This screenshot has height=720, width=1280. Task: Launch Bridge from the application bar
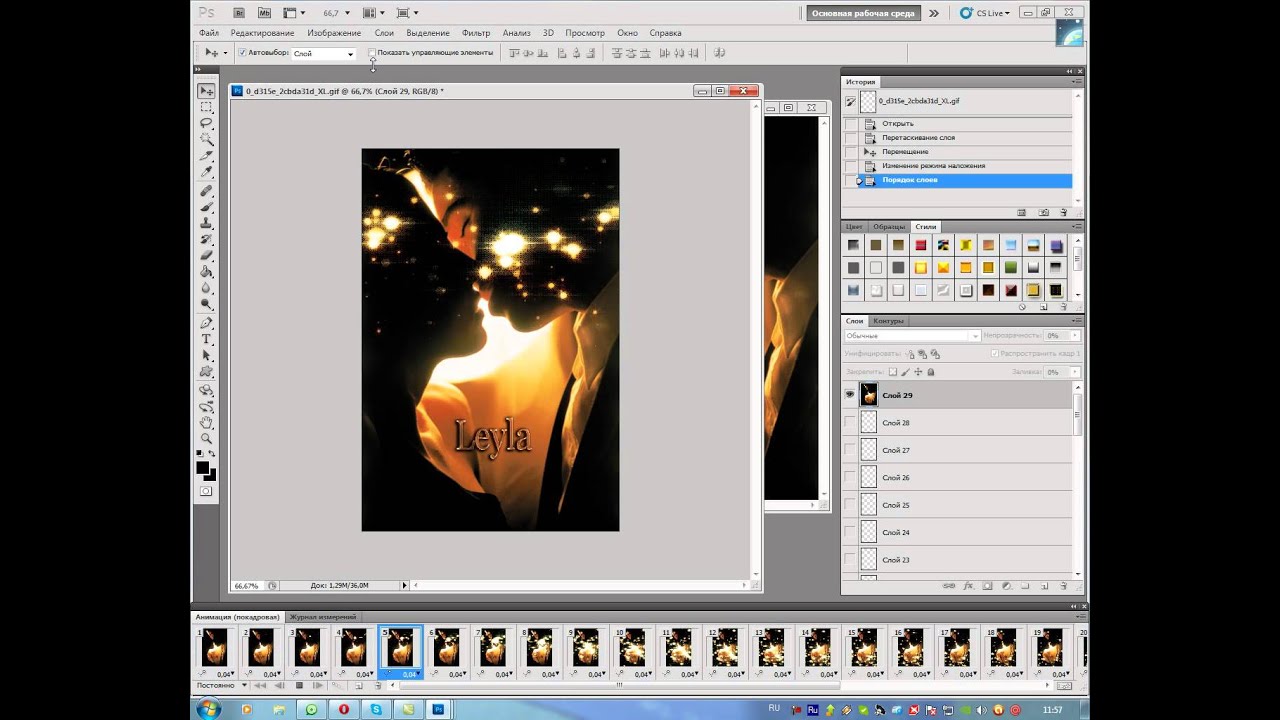(239, 13)
